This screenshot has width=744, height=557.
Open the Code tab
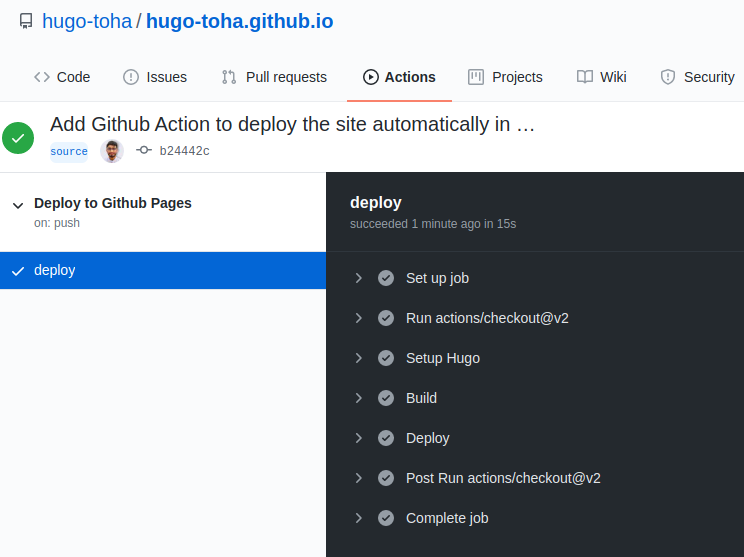point(62,77)
